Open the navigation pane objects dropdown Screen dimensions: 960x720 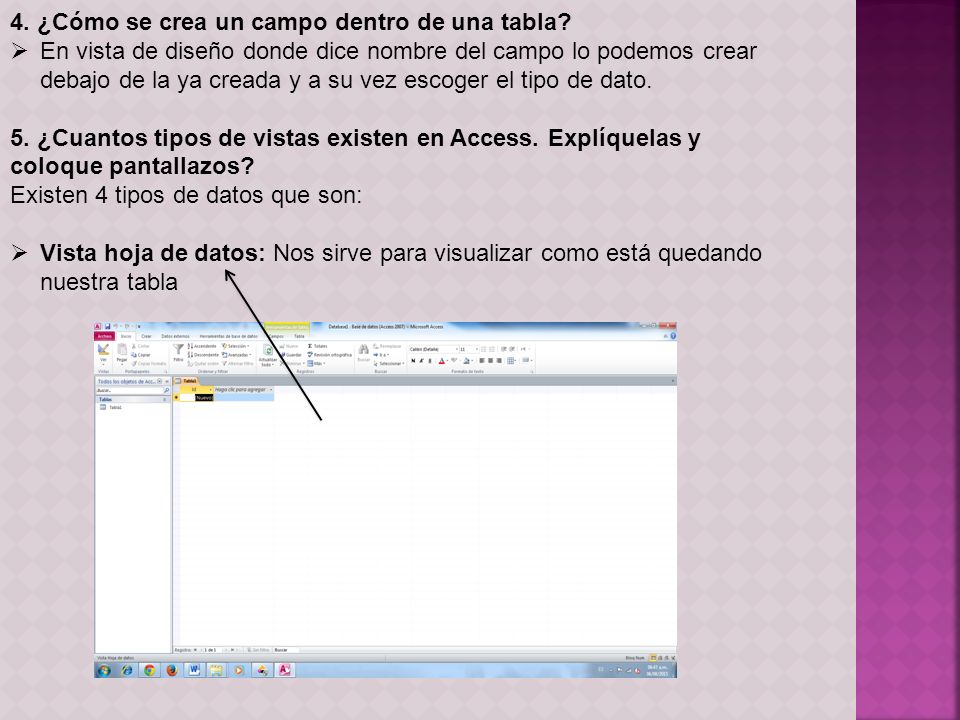pyautogui.click(x=160, y=381)
